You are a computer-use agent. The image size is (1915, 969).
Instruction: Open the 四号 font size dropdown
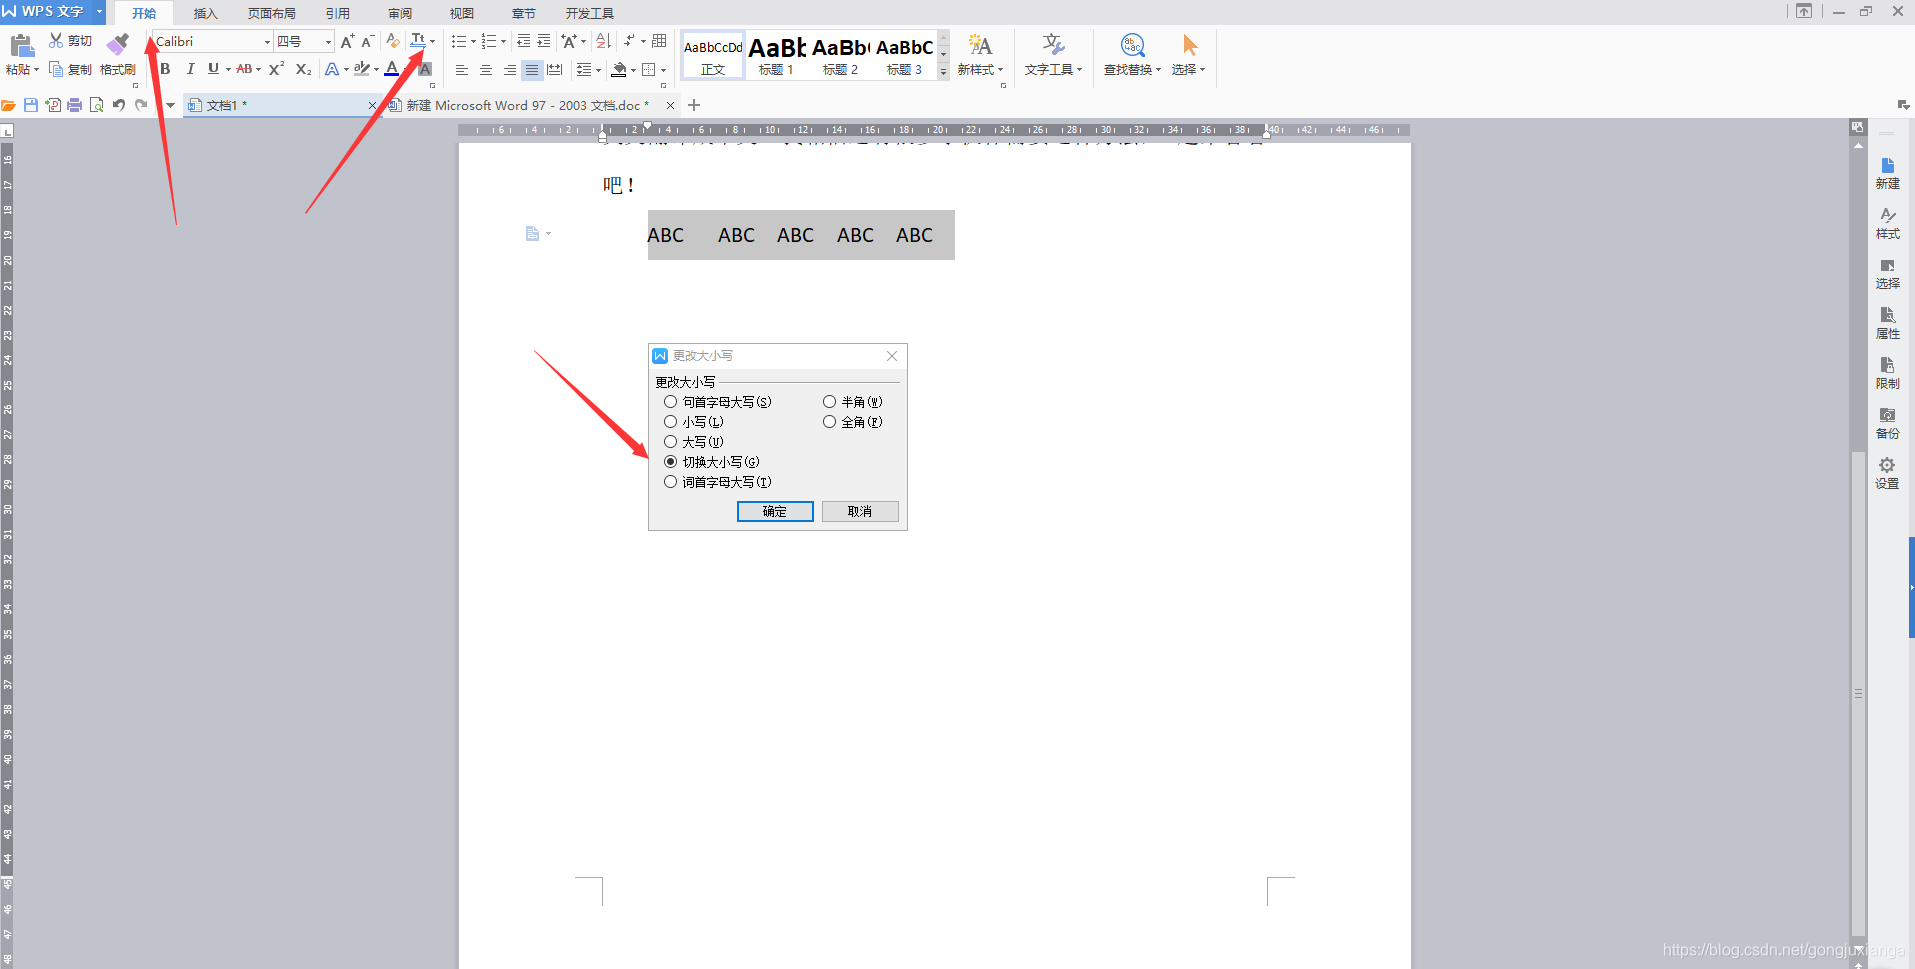tap(328, 41)
